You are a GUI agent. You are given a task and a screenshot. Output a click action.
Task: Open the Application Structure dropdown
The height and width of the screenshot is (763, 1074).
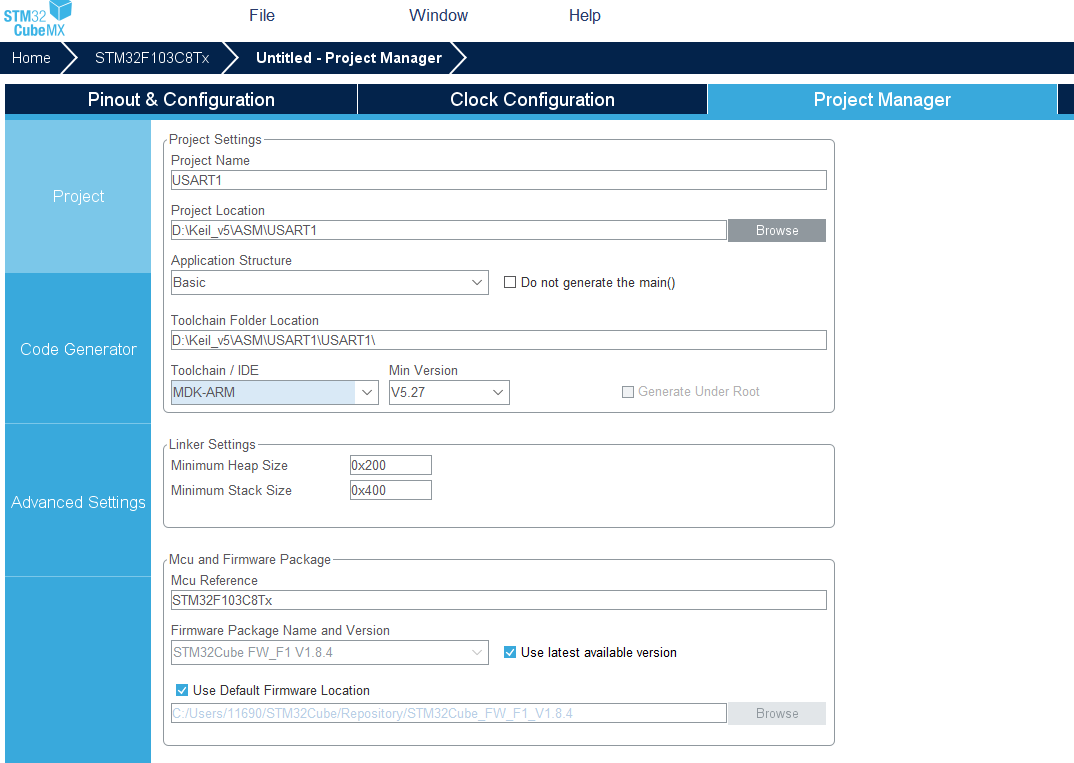tap(329, 282)
